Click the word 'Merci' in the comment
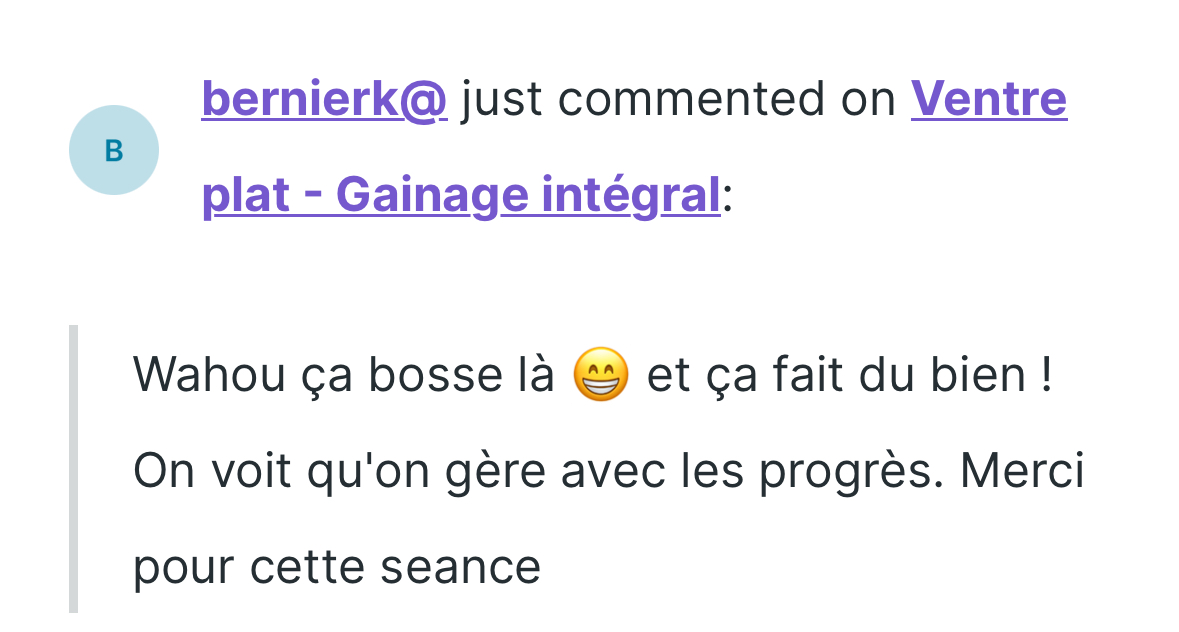This screenshot has width=1179, height=632. (1022, 472)
